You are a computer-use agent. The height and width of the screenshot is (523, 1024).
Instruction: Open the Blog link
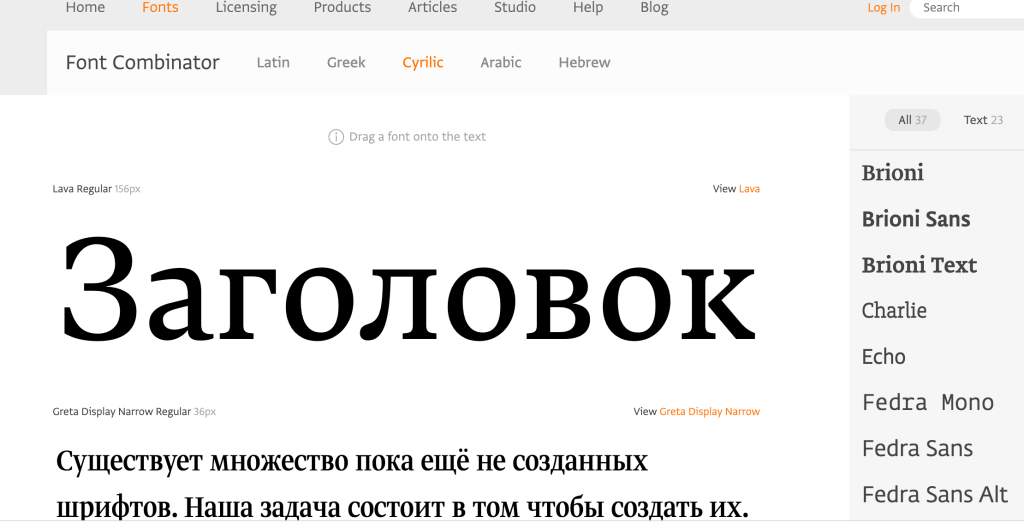coord(654,8)
